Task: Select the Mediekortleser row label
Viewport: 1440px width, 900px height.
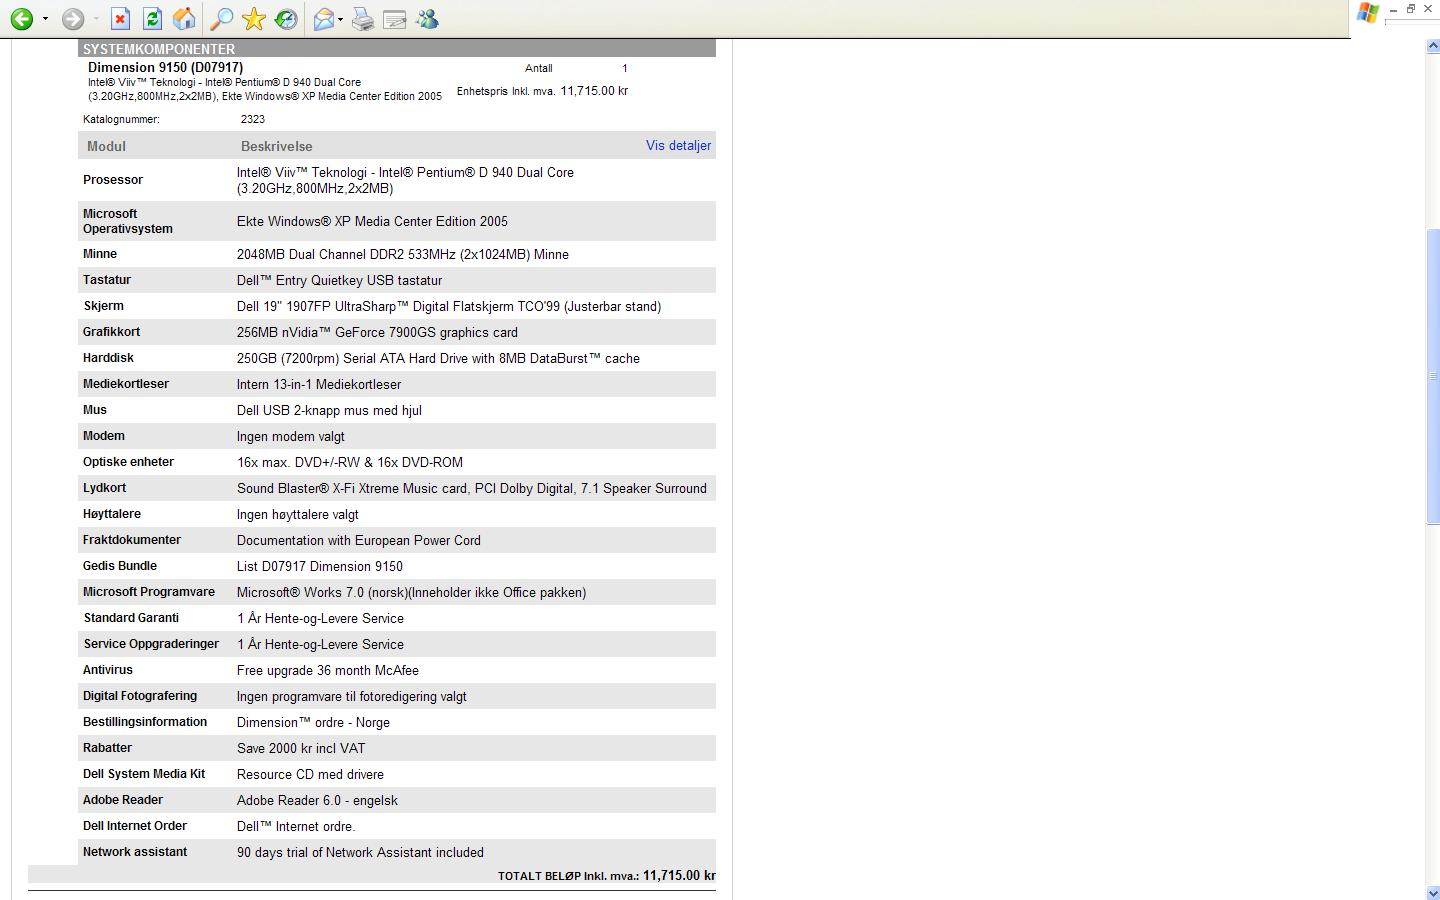Action: (x=126, y=384)
